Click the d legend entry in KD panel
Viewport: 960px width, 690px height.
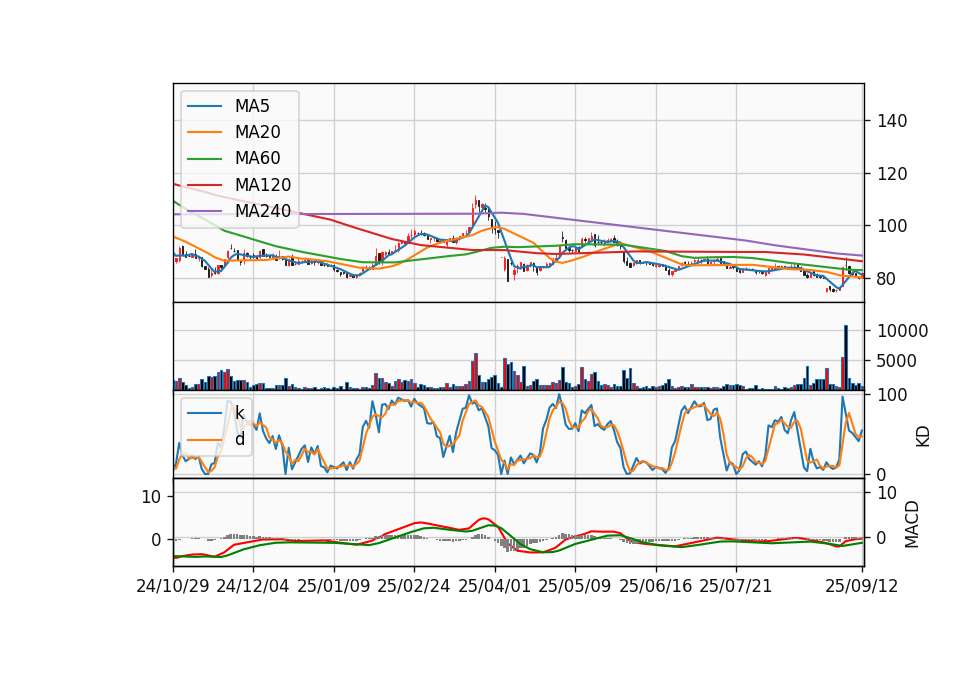(216, 440)
